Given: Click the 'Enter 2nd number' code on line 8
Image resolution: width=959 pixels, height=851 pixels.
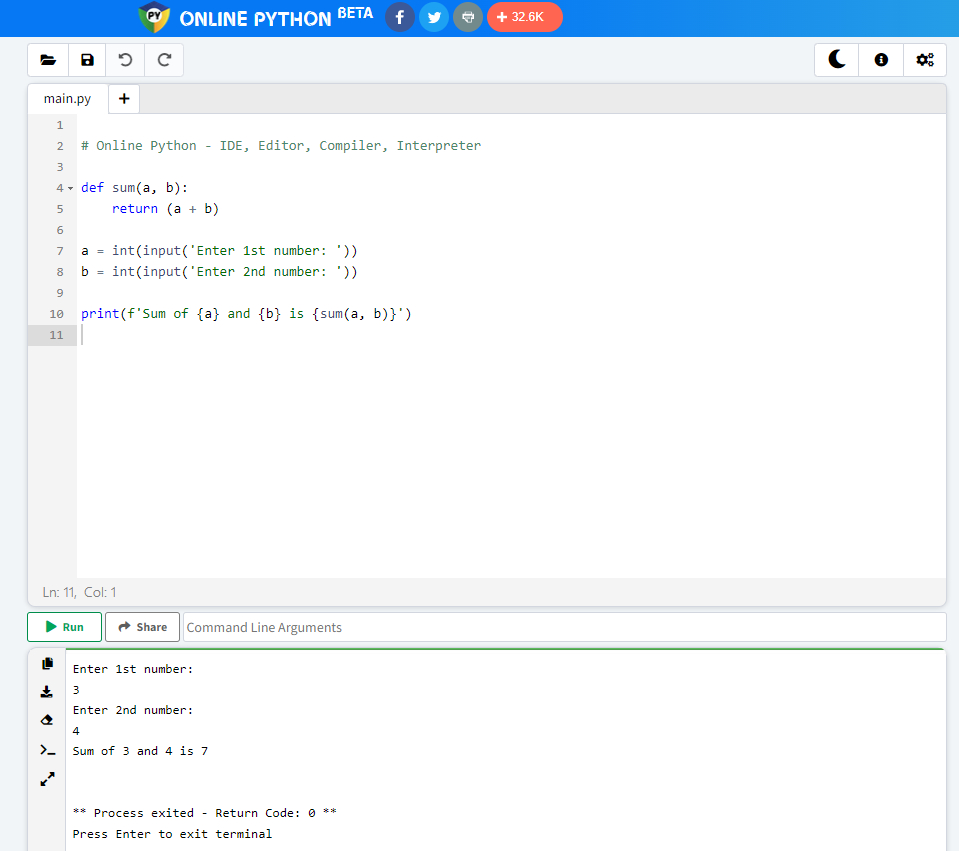Looking at the screenshot, I should click(219, 272).
